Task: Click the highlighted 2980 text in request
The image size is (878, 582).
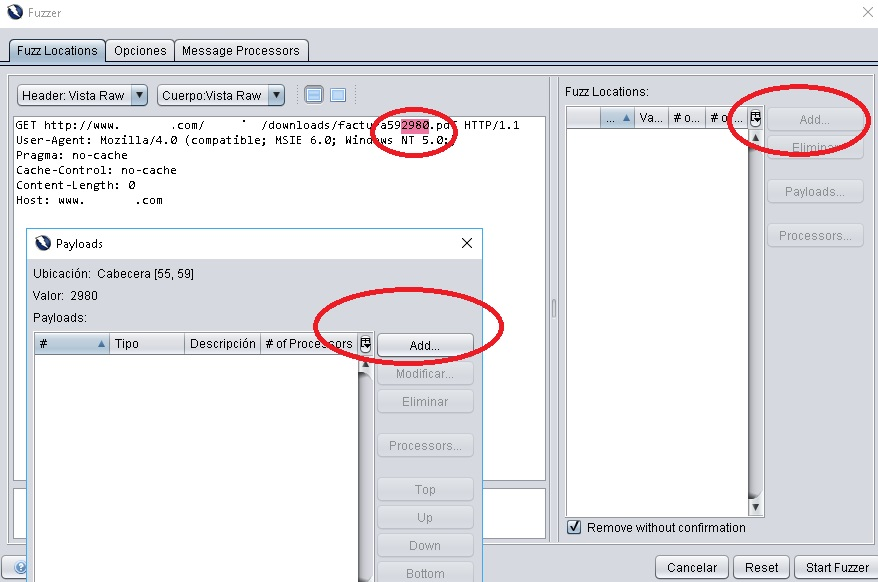Action: pos(415,125)
